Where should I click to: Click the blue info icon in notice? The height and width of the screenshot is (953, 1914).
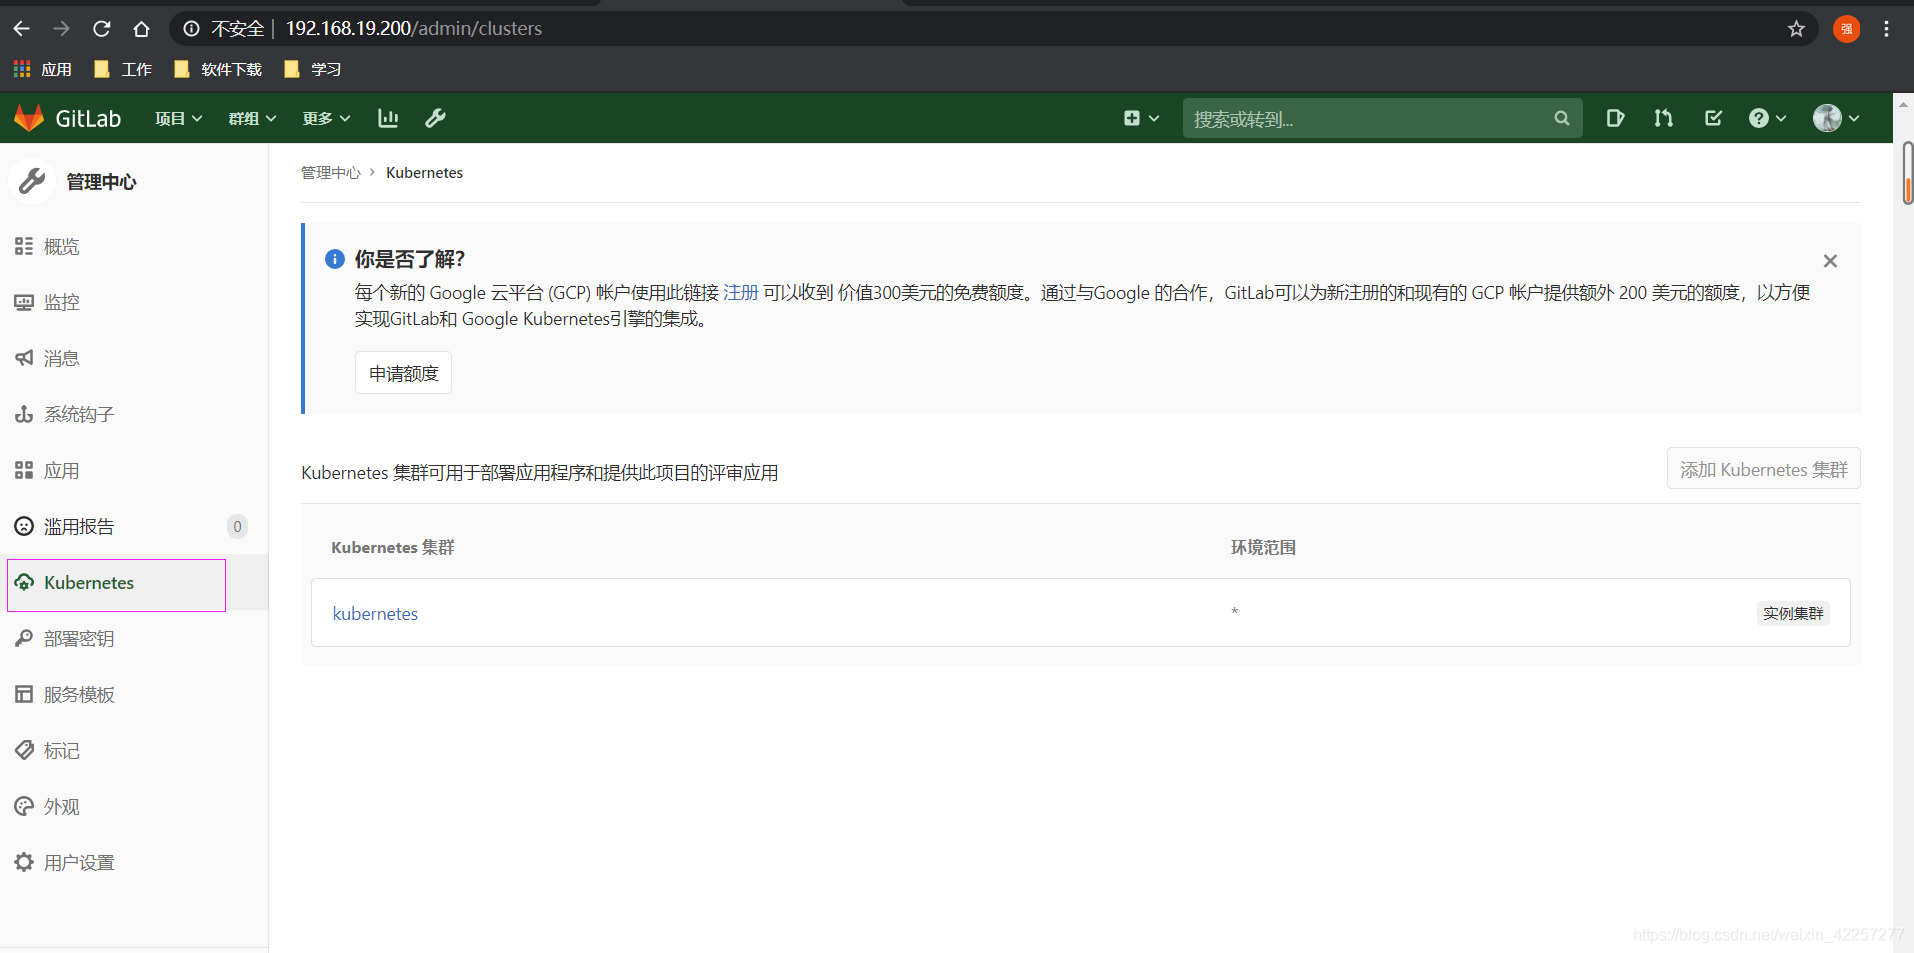tap(335, 259)
